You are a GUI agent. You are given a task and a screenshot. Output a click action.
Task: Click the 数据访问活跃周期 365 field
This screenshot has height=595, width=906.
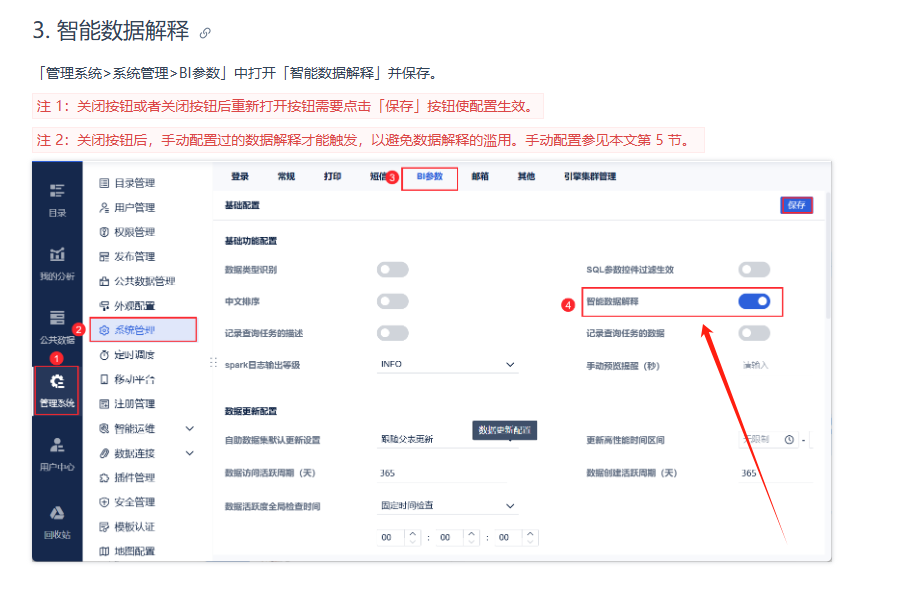[x=442, y=473]
